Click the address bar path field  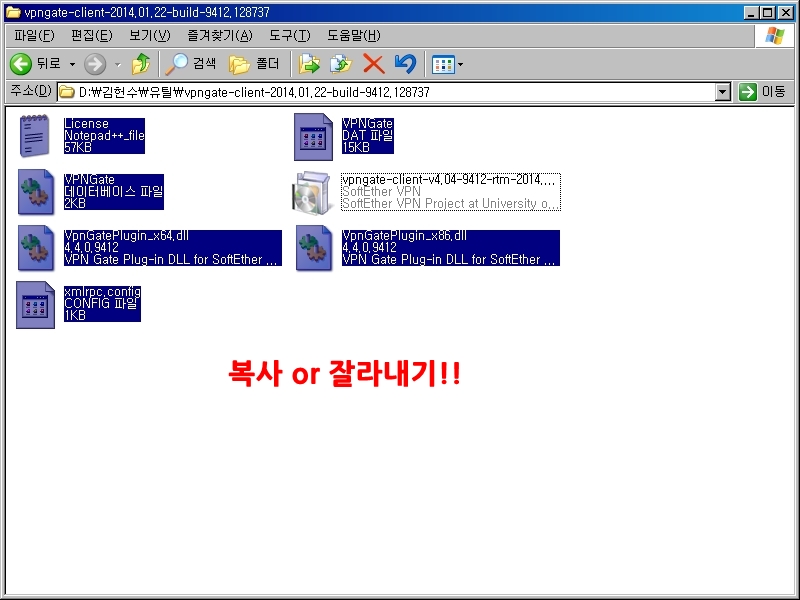pos(387,92)
